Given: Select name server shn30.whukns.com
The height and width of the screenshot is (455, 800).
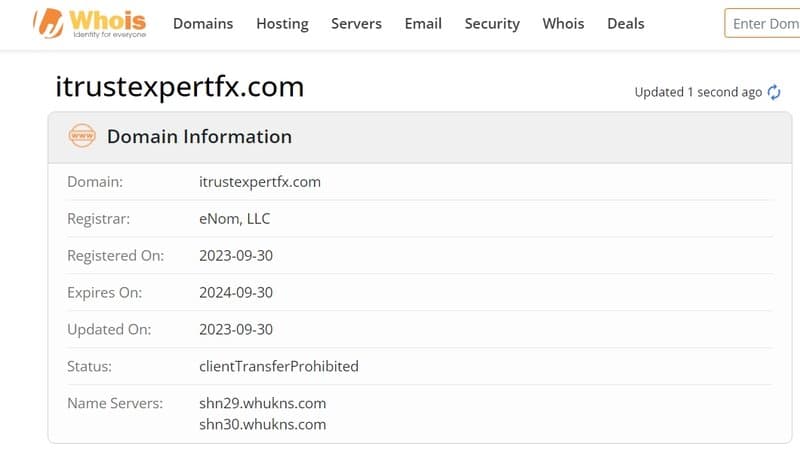Looking at the screenshot, I should point(262,425).
